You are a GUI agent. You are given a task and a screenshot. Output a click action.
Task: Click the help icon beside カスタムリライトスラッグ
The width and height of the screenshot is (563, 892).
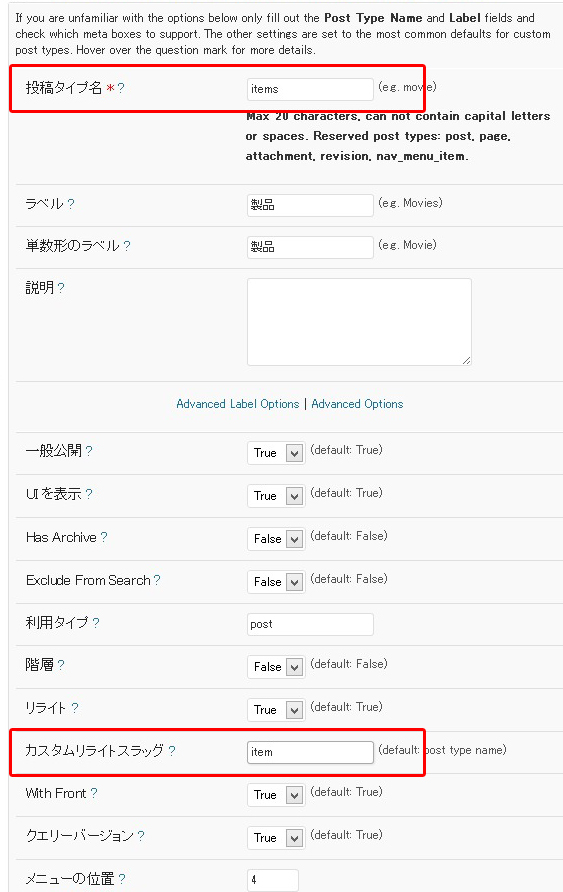pyautogui.click(x=172, y=751)
